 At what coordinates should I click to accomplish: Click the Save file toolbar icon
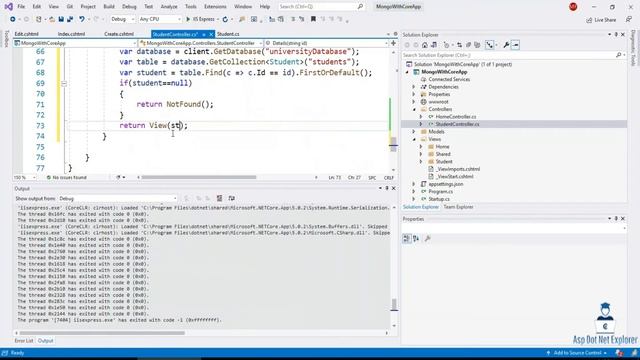click(x=61, y=19)
